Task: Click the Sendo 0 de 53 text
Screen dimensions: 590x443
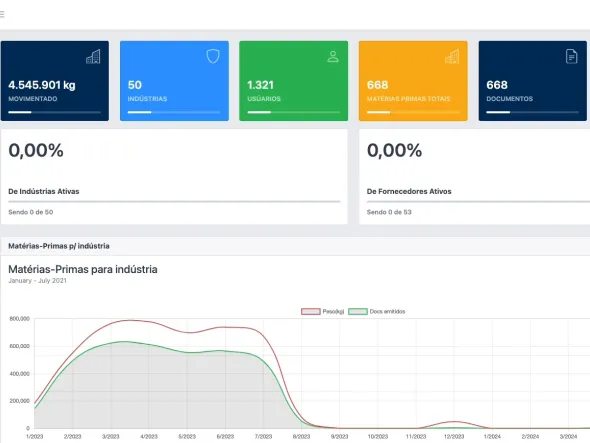Action: click(389, 212)
